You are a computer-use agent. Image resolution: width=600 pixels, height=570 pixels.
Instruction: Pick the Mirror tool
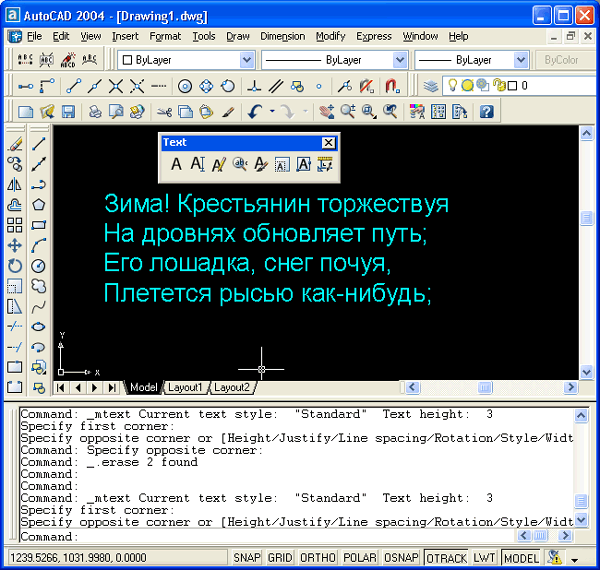point(15,185)
